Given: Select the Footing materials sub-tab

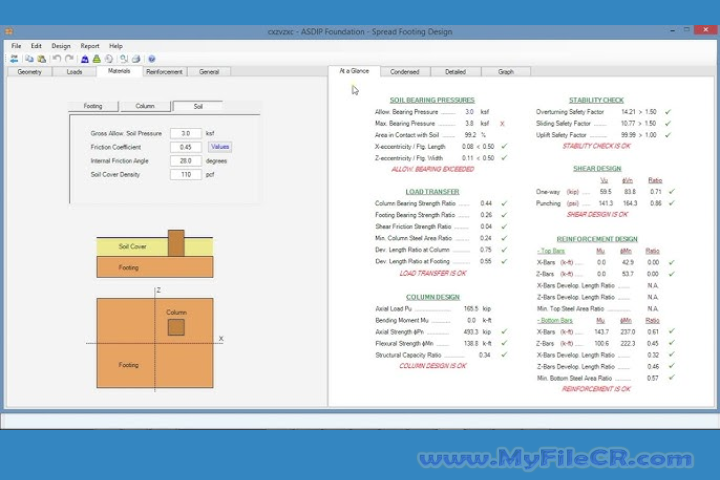Looking at the screenshot, I should [x=93, y=106].
